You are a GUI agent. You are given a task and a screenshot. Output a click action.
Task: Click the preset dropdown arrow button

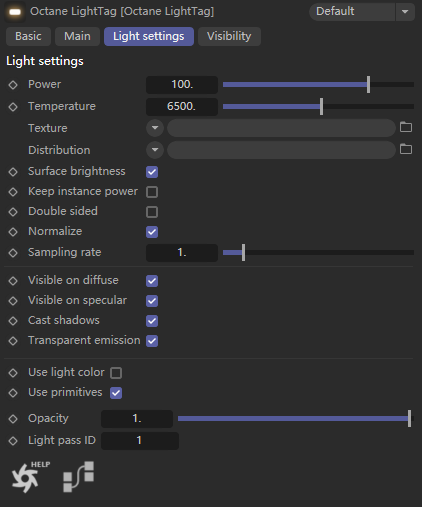[x=405, y=12]
